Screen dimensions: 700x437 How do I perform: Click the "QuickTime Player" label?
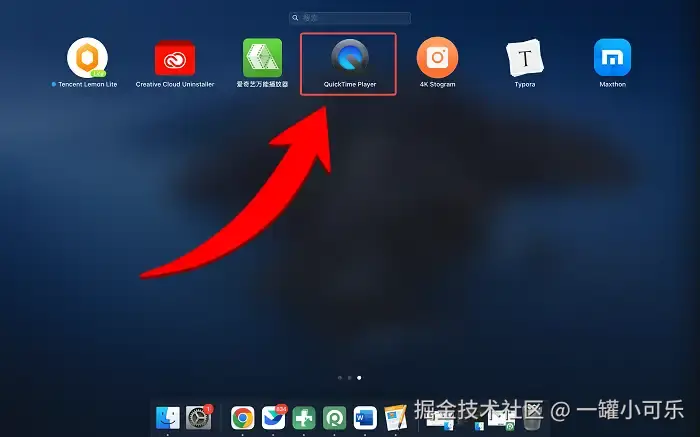click(x=350, y=84)
